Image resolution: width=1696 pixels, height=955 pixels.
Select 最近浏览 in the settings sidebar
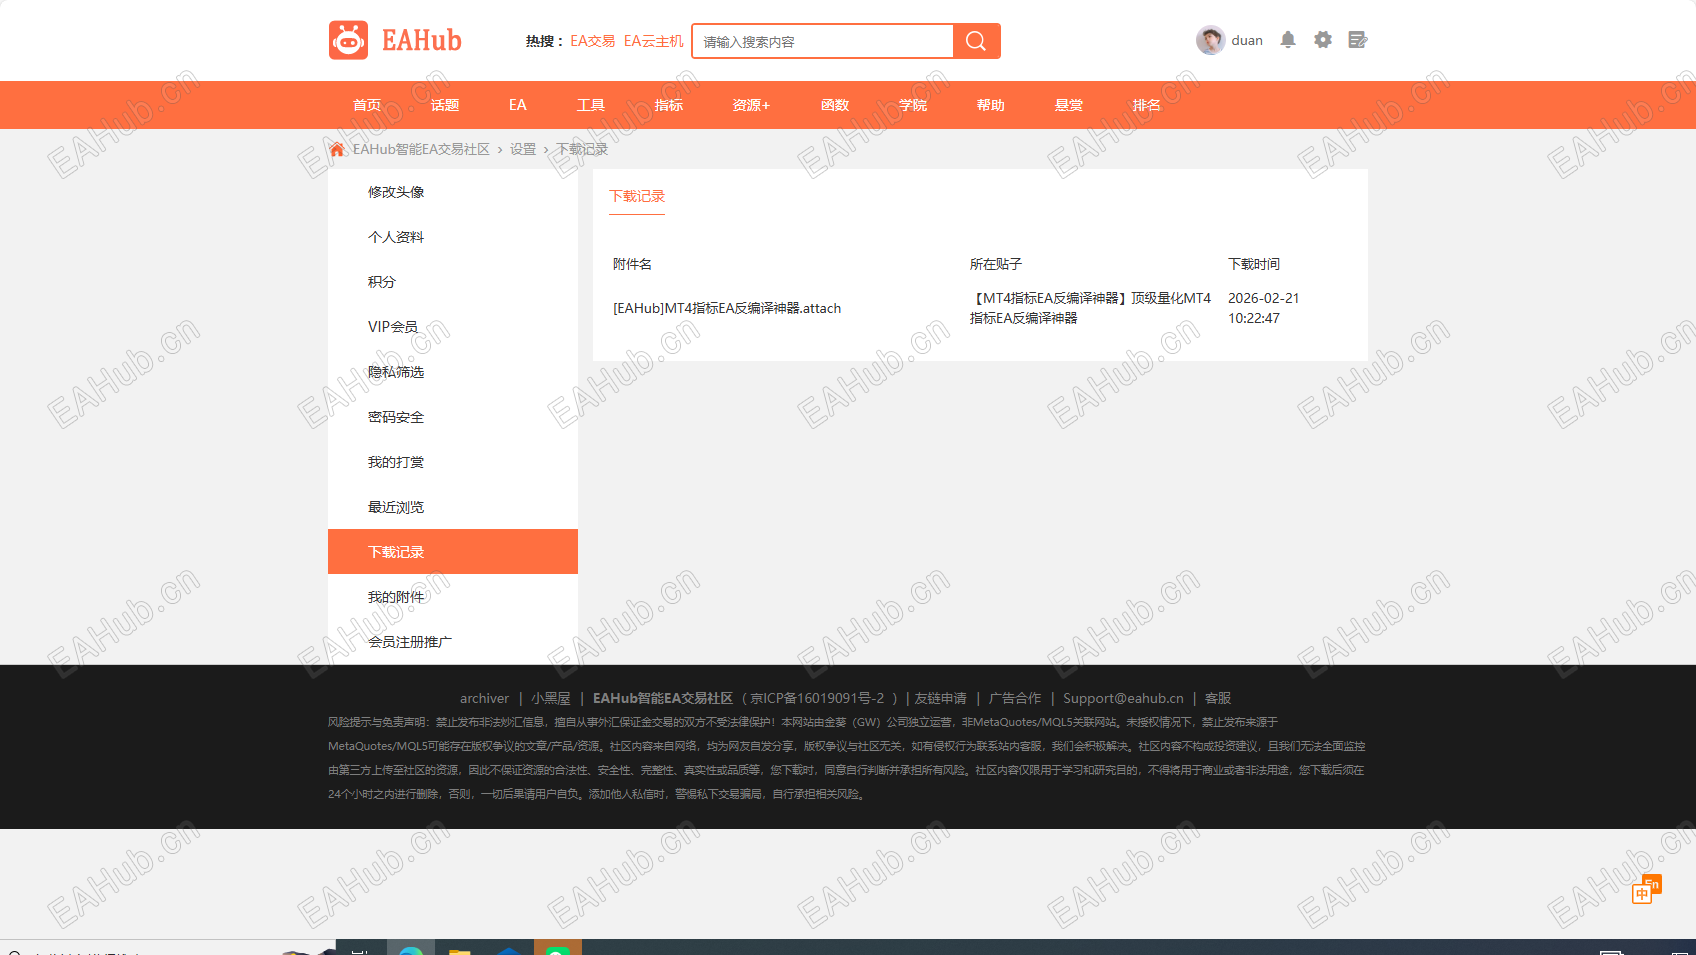tap(453, 507)
